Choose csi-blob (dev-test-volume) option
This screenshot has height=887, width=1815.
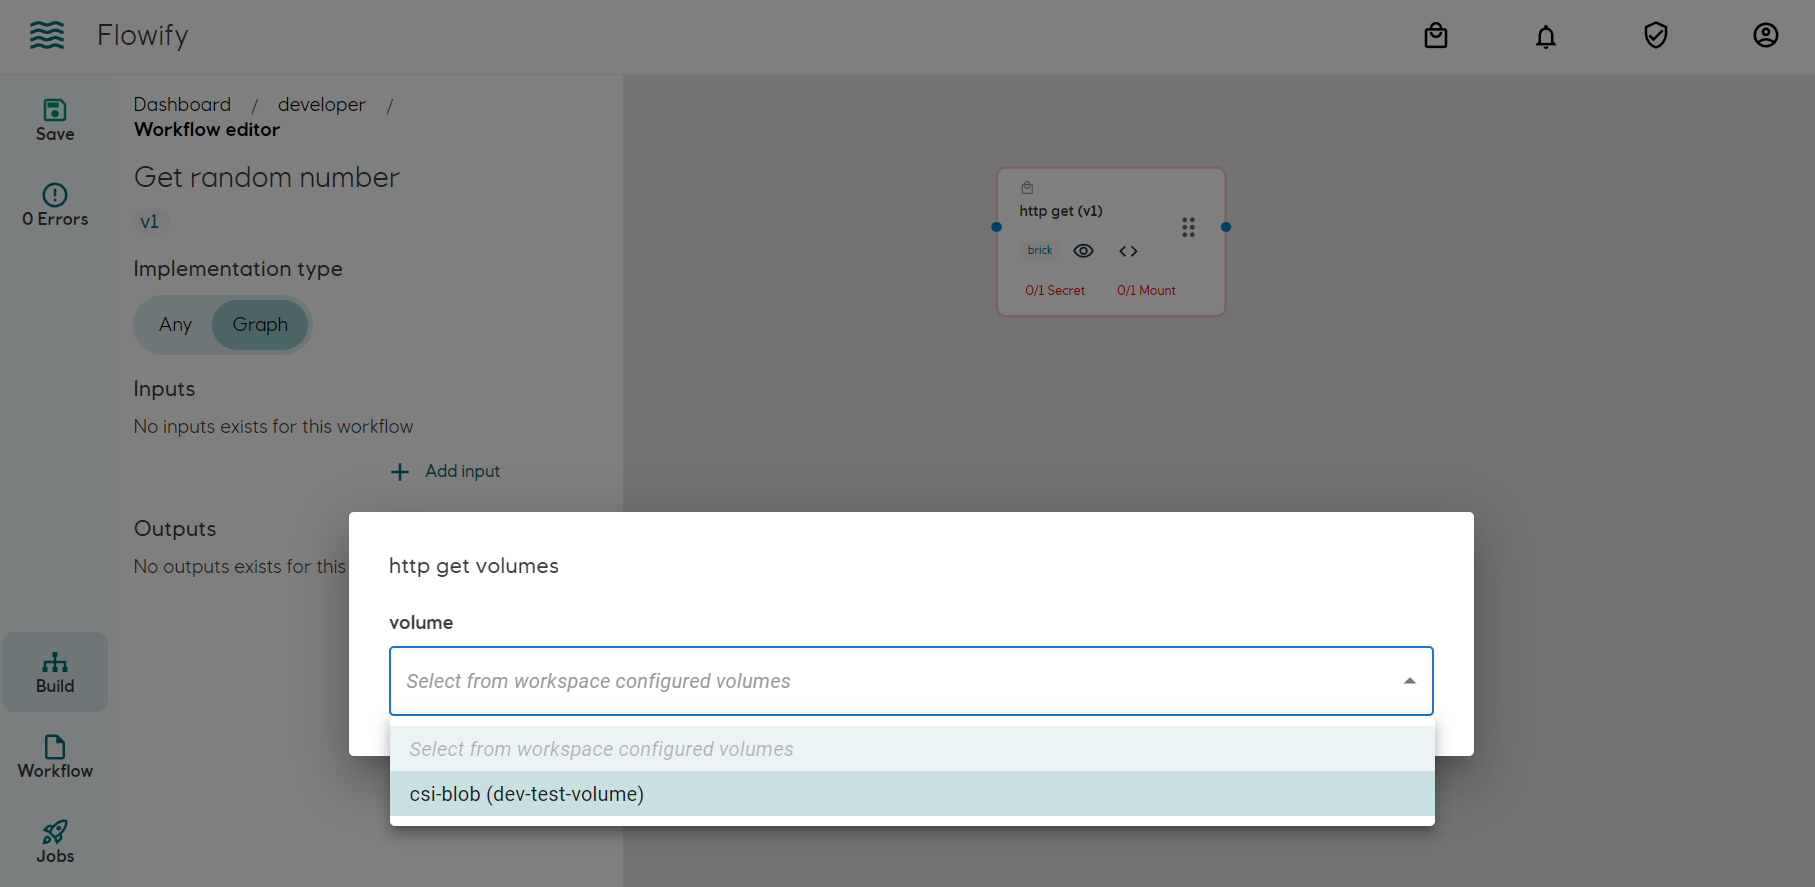point(912,794)
